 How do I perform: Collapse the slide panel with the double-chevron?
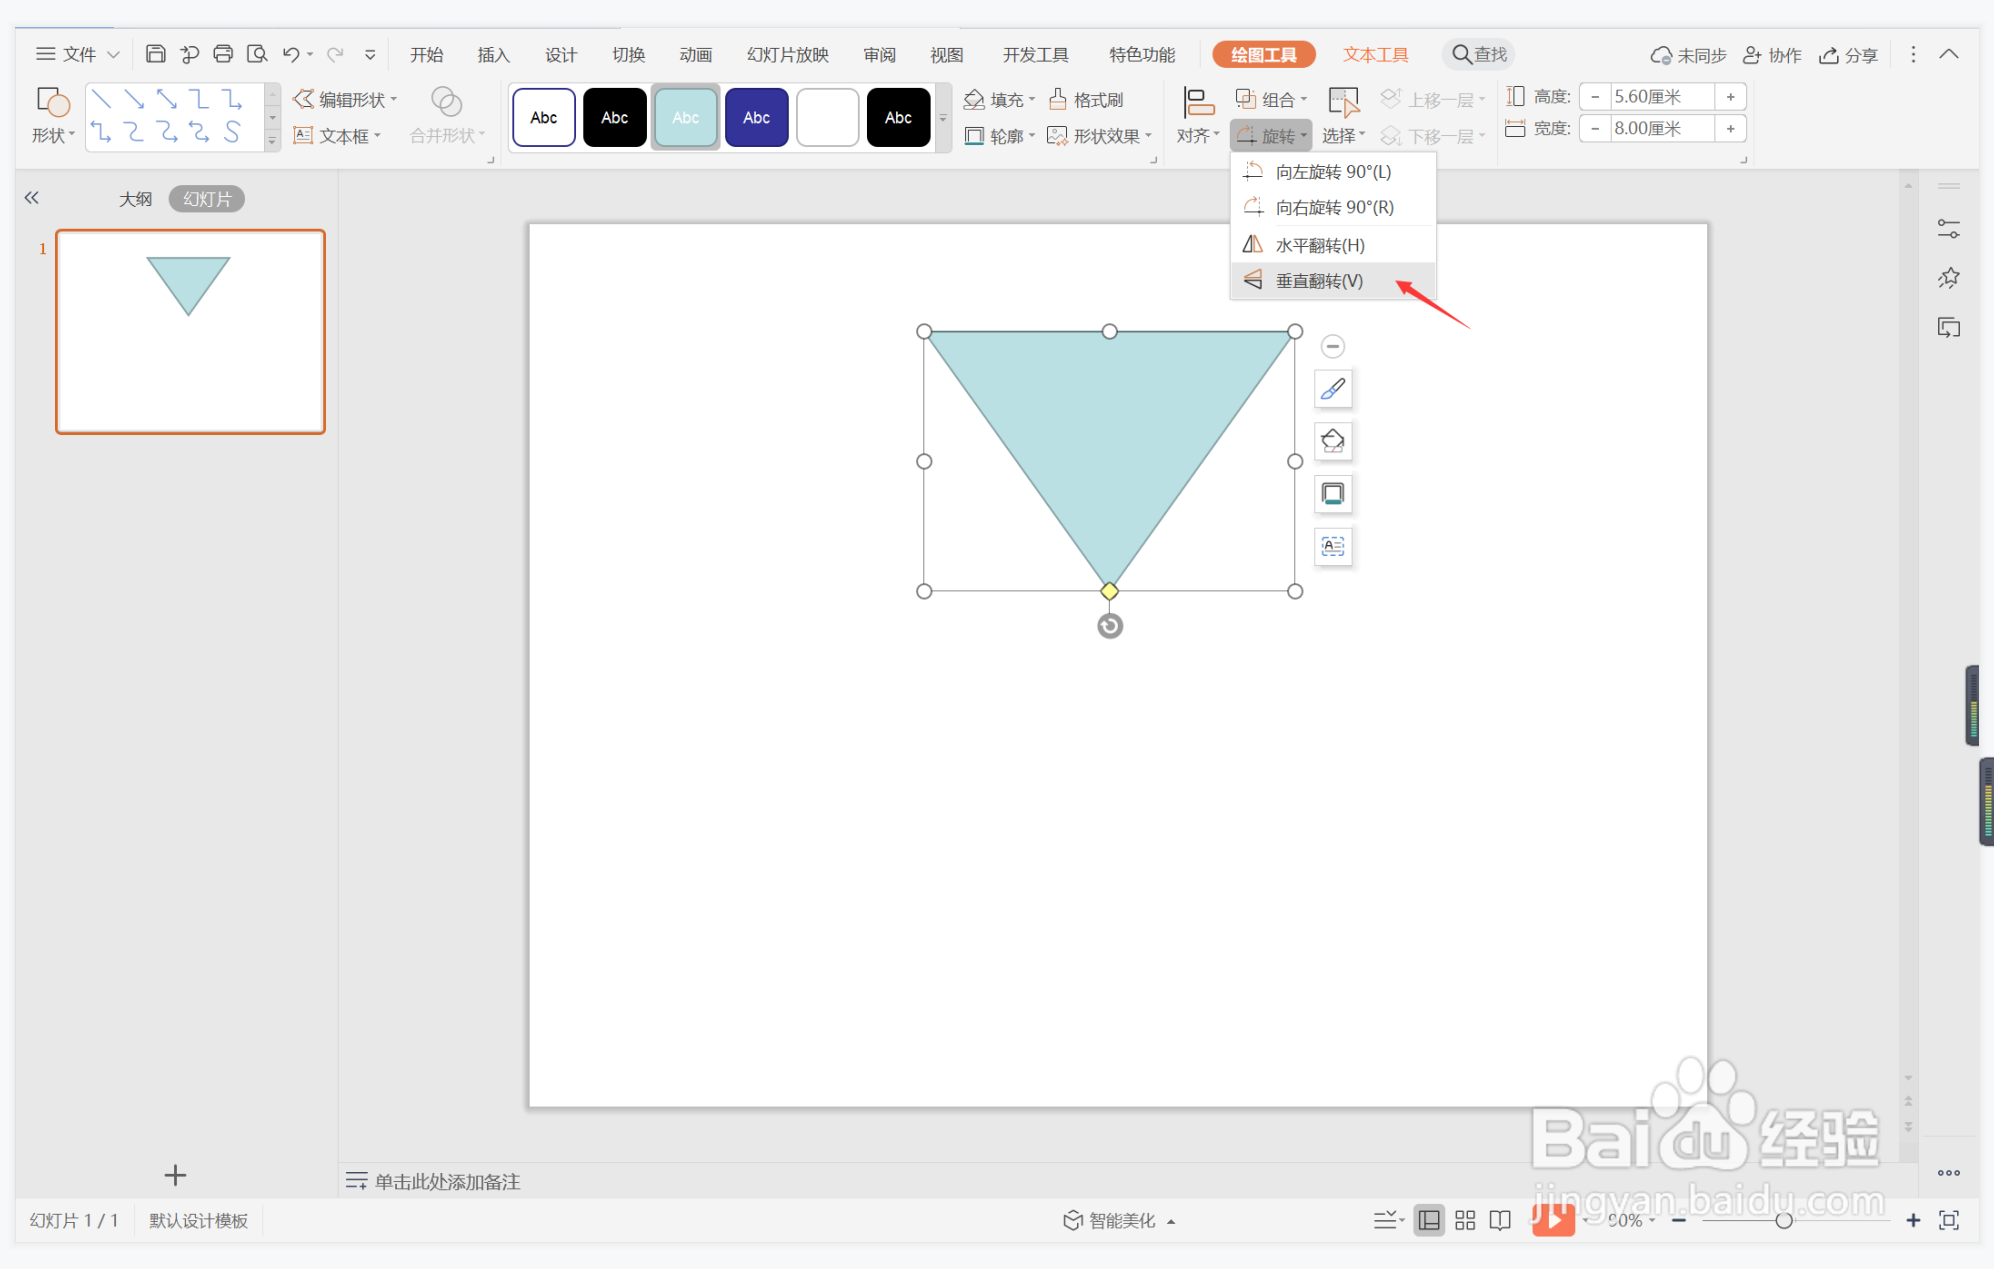point(32,198)
